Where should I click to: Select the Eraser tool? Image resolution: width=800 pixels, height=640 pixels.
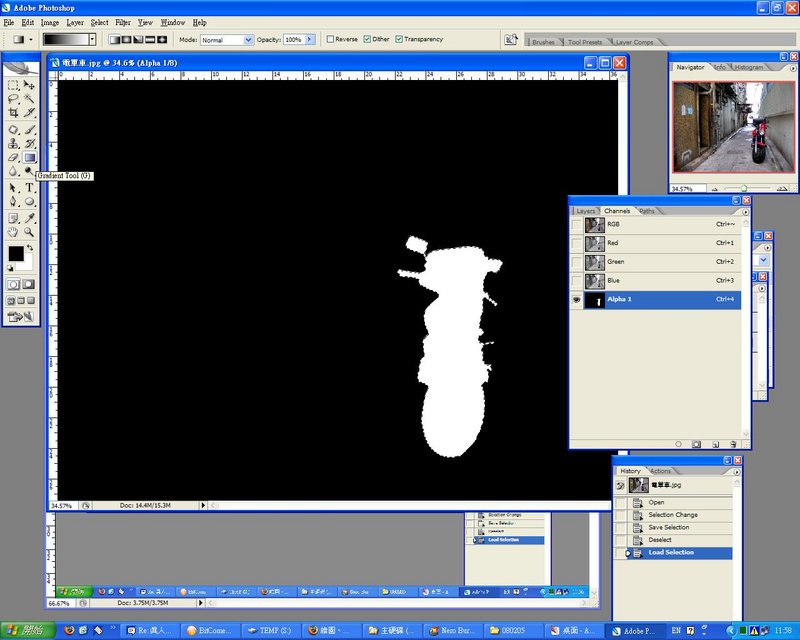pos(13,157)
